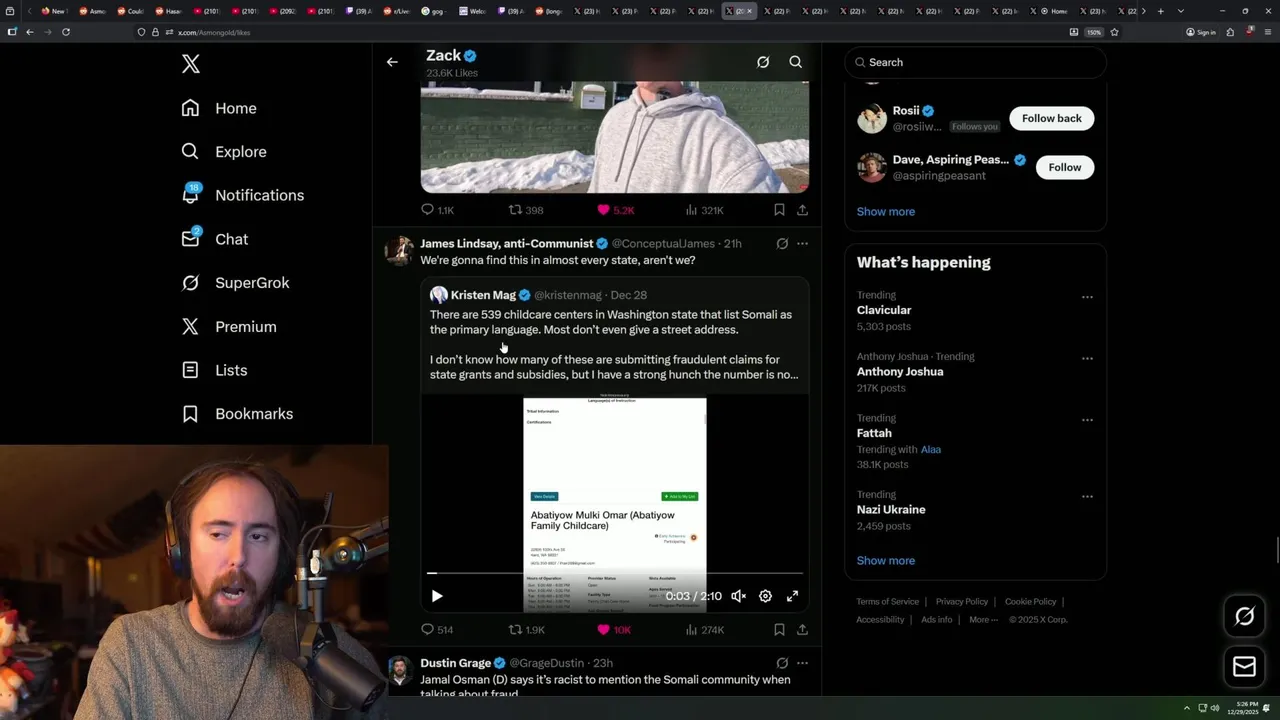Bookmark the post with 321K views
The width and height of the screenshot is (1280, 720).
(x=779, y=210)
